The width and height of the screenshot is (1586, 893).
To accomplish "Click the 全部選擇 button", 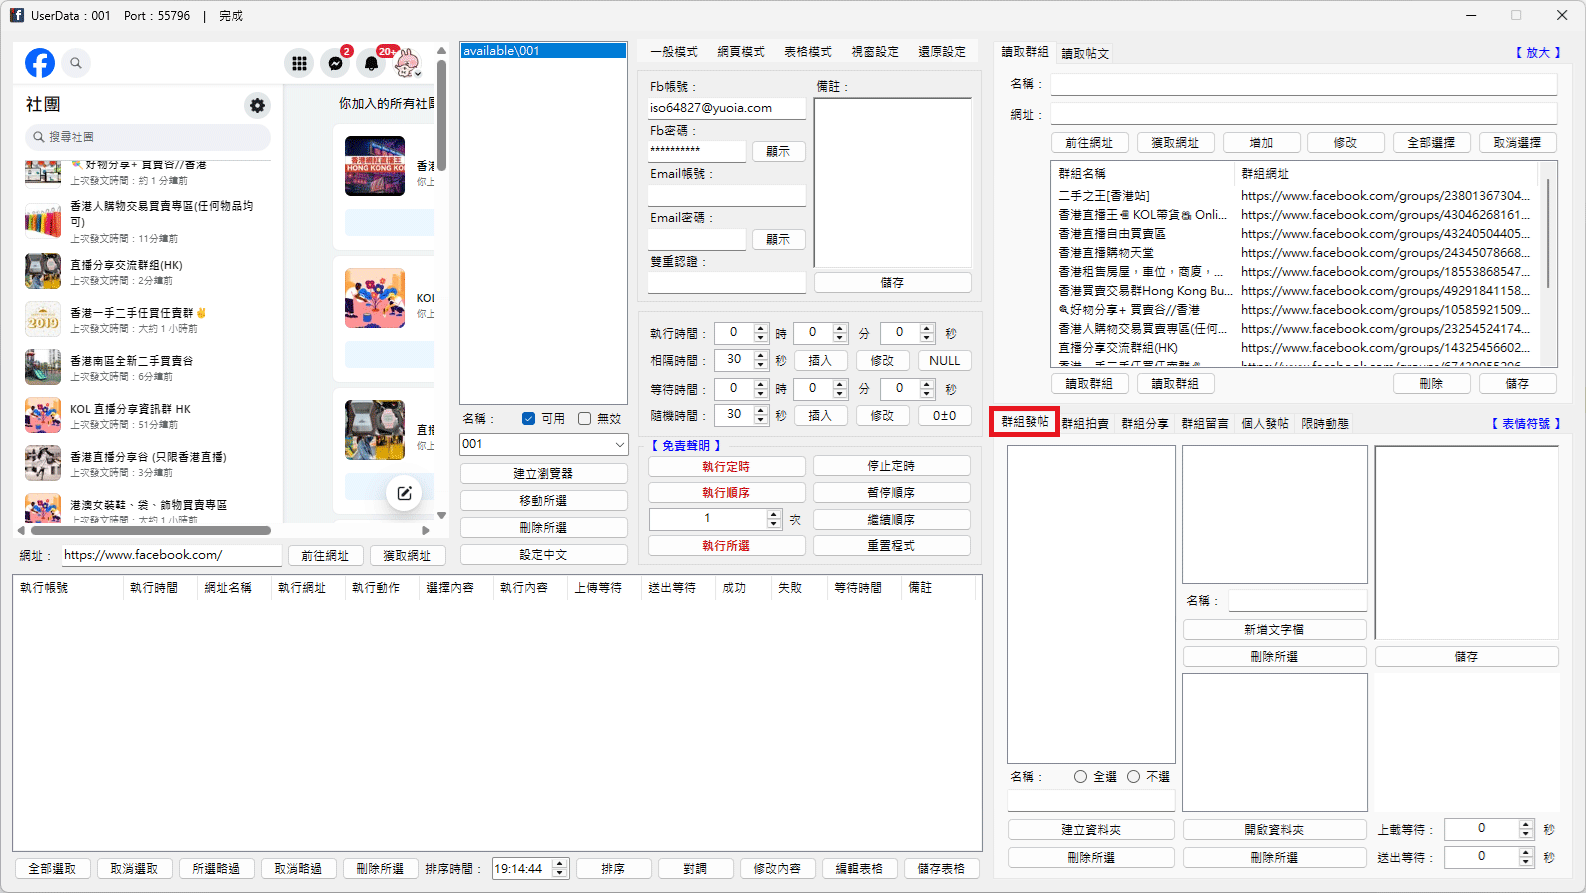I will 1431,143.
